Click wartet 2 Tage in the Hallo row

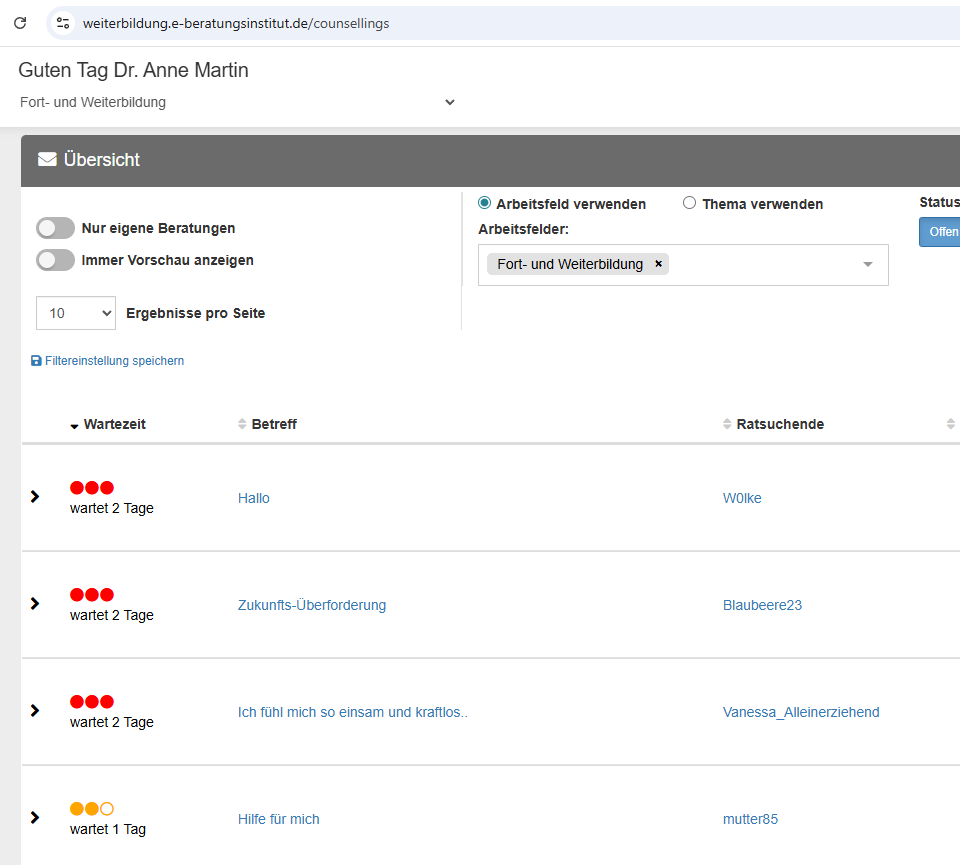[111, 508]
